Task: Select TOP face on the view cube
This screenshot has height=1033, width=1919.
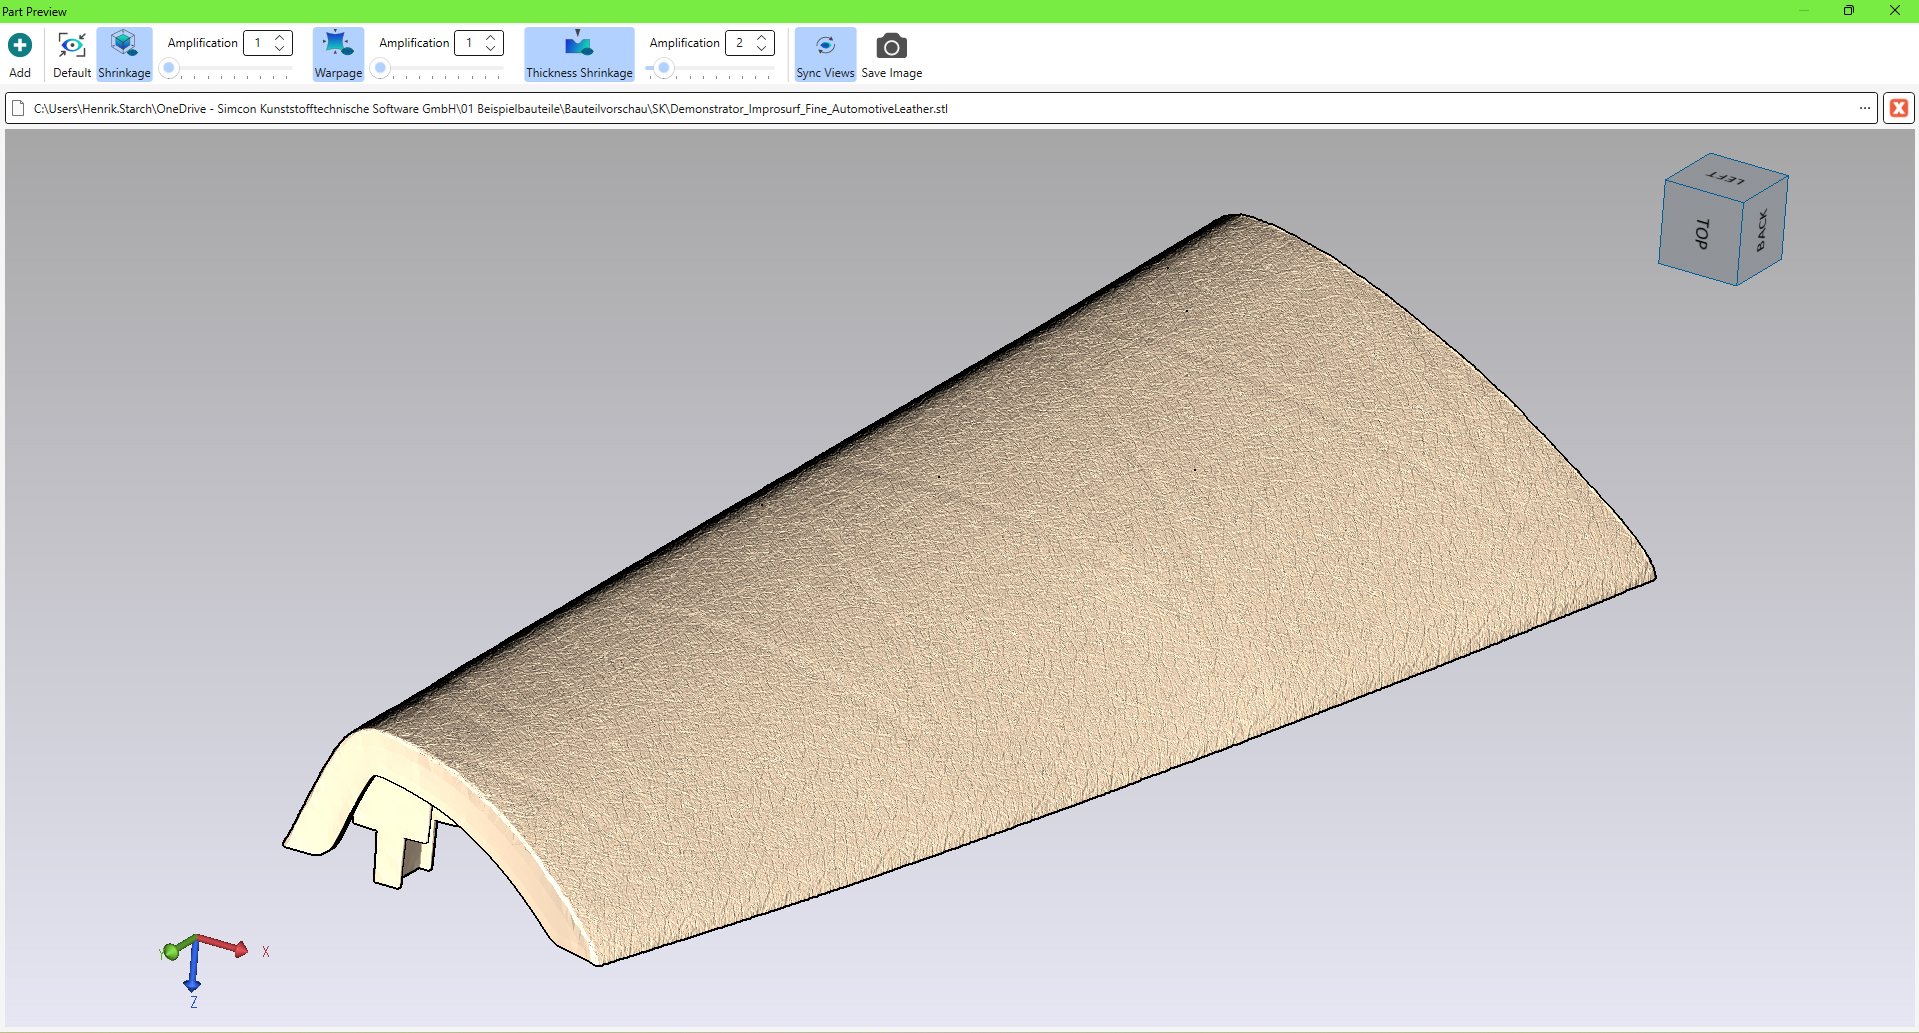Action: [1701, 234]
